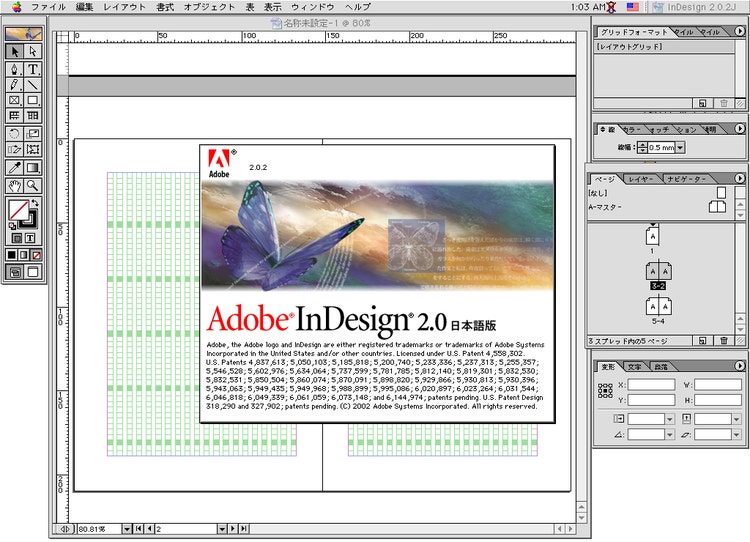
Task: Select the A-マスター master row
Action: [659, 207]
